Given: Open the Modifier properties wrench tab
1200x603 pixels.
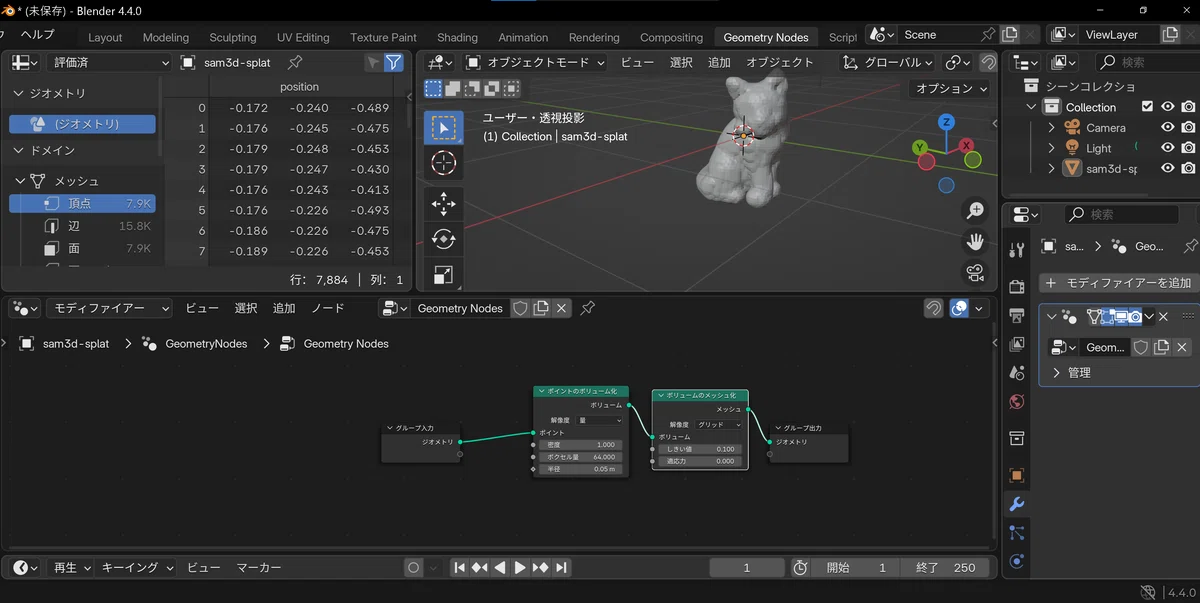Looking at the screenshot, I should (1017, 504).
